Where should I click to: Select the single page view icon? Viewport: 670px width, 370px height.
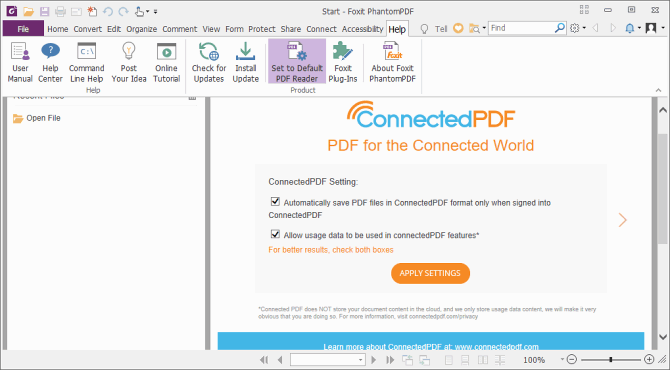point(449,360)
